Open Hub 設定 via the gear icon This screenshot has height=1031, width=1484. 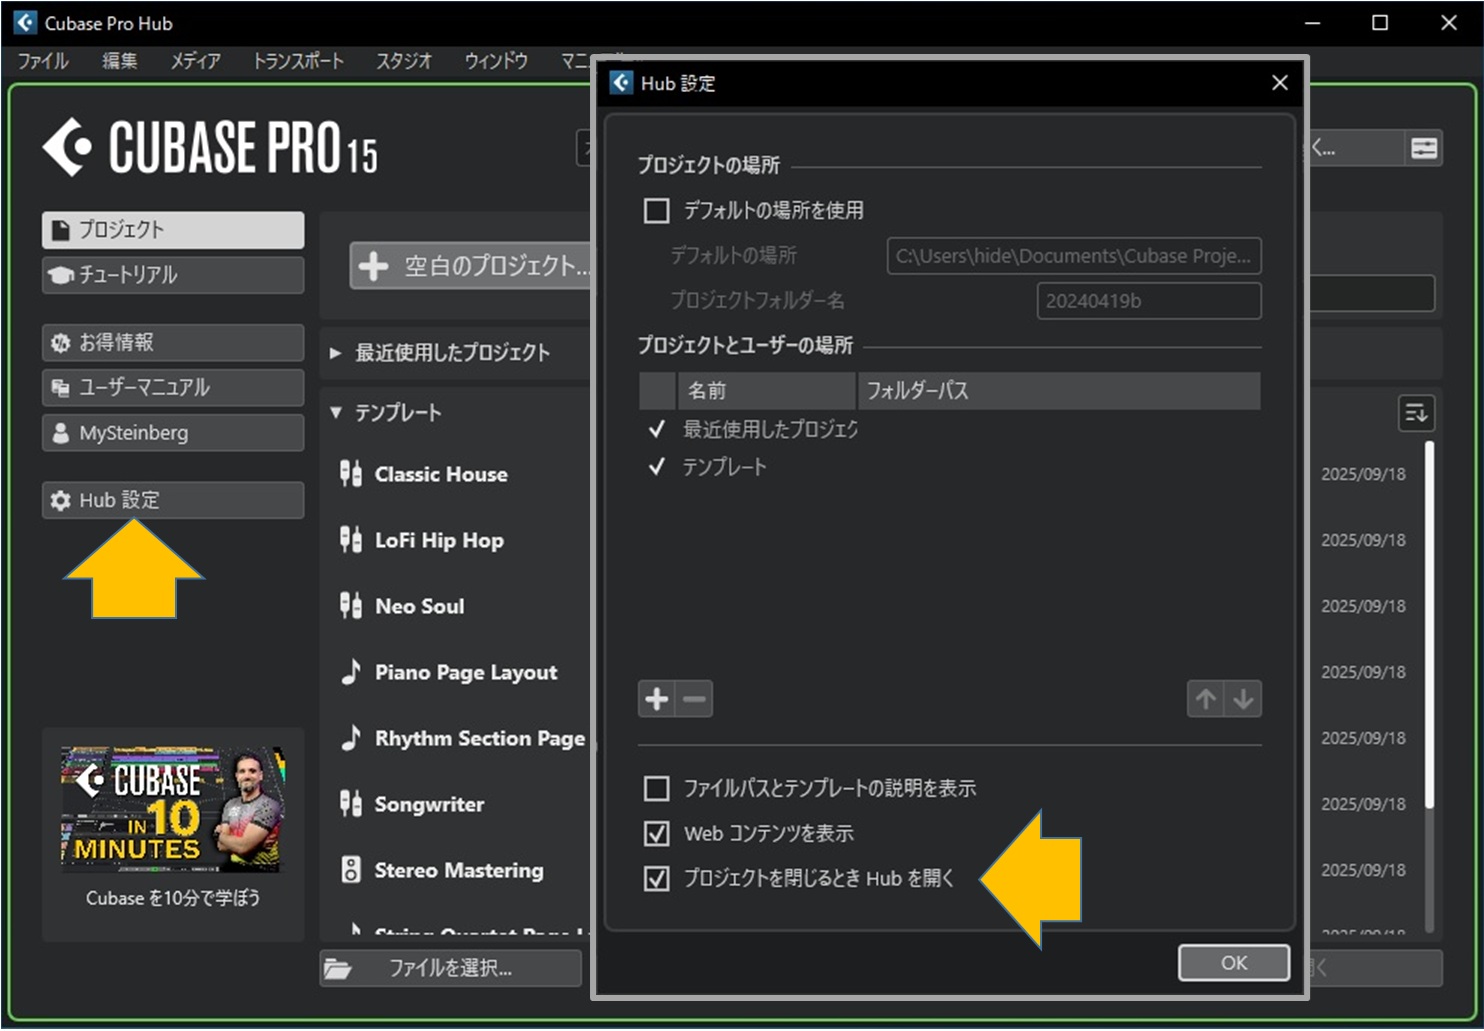(60, 500)
